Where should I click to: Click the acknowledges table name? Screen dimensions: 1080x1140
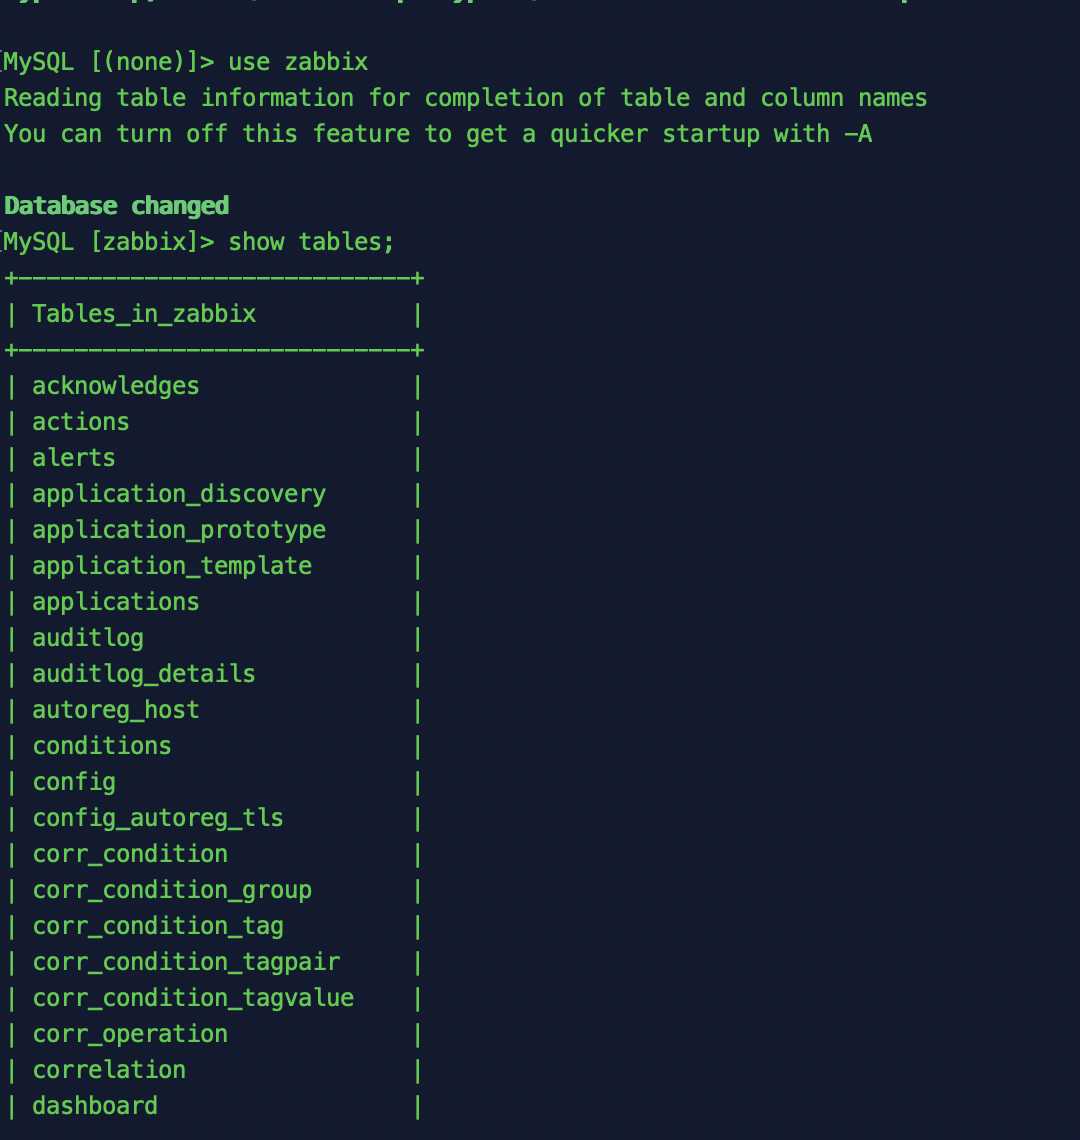point(116,386)
